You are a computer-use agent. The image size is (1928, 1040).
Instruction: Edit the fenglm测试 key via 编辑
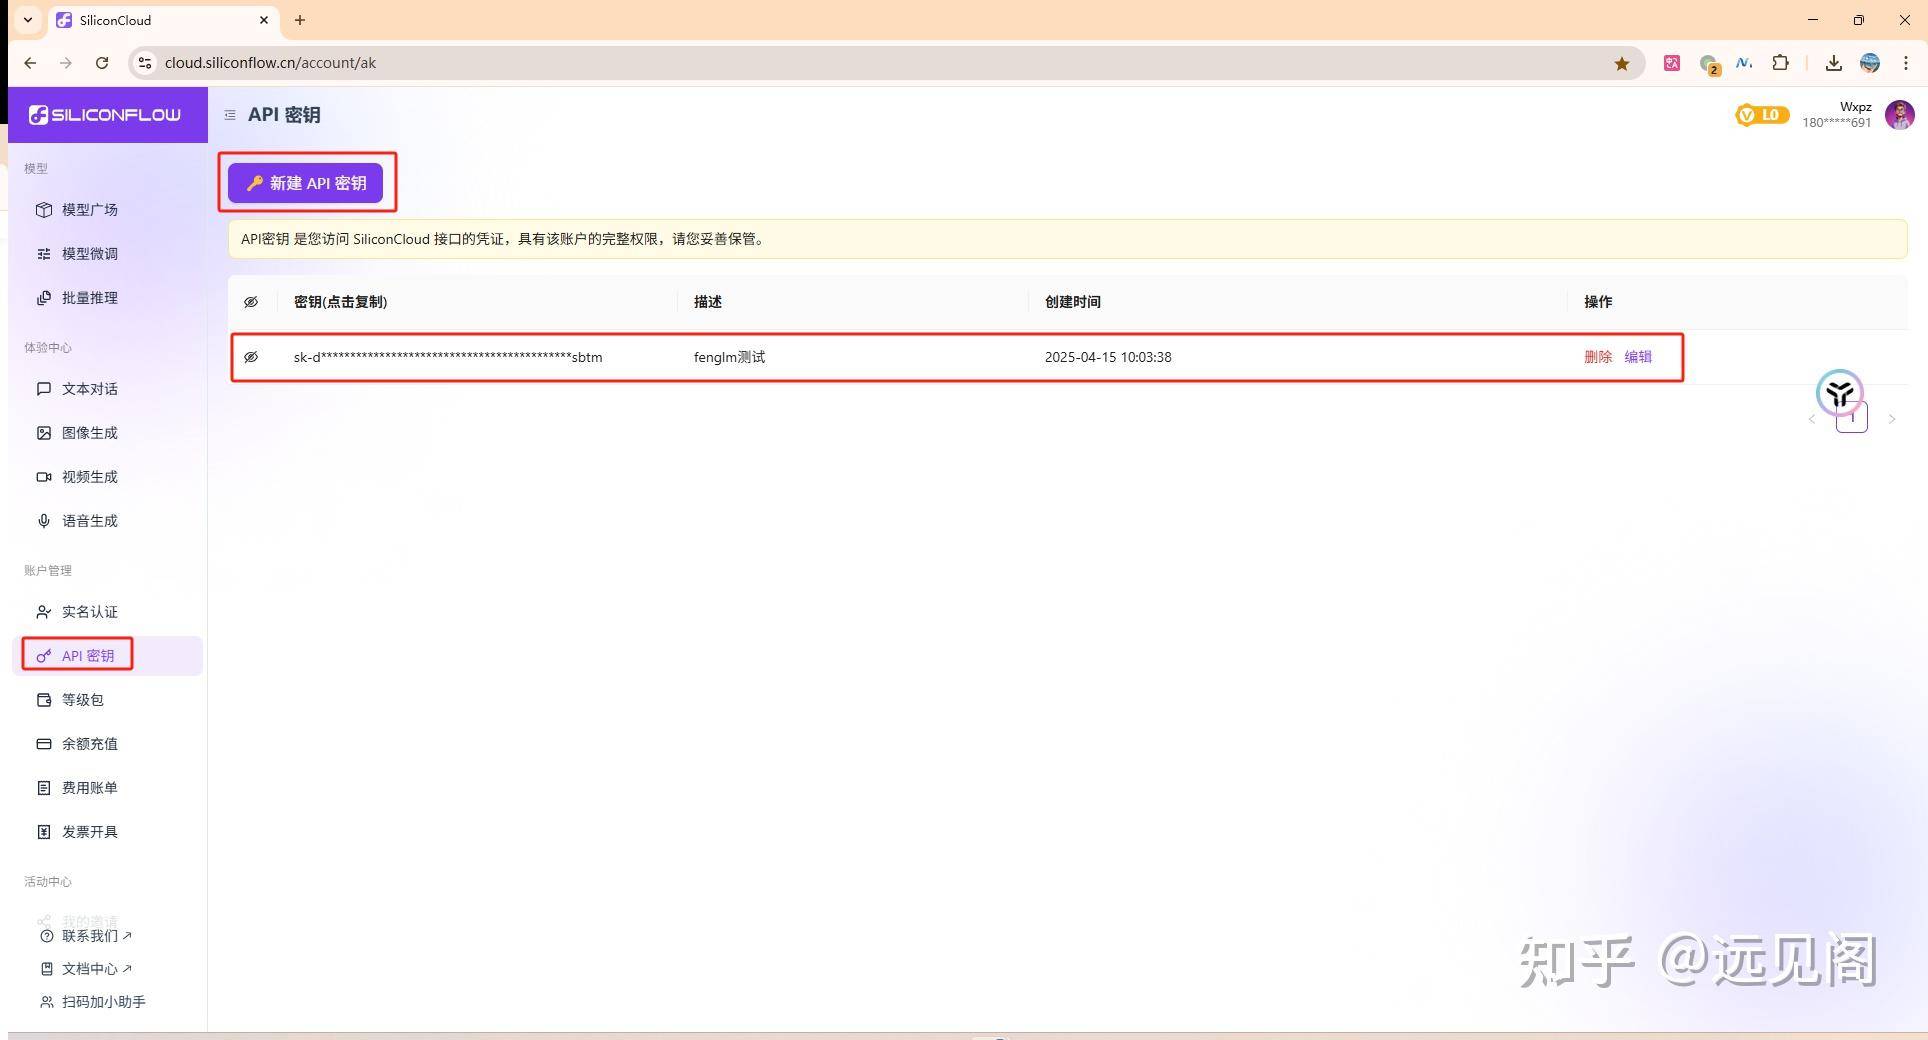pyautogui.click(x=1638, y=357)
